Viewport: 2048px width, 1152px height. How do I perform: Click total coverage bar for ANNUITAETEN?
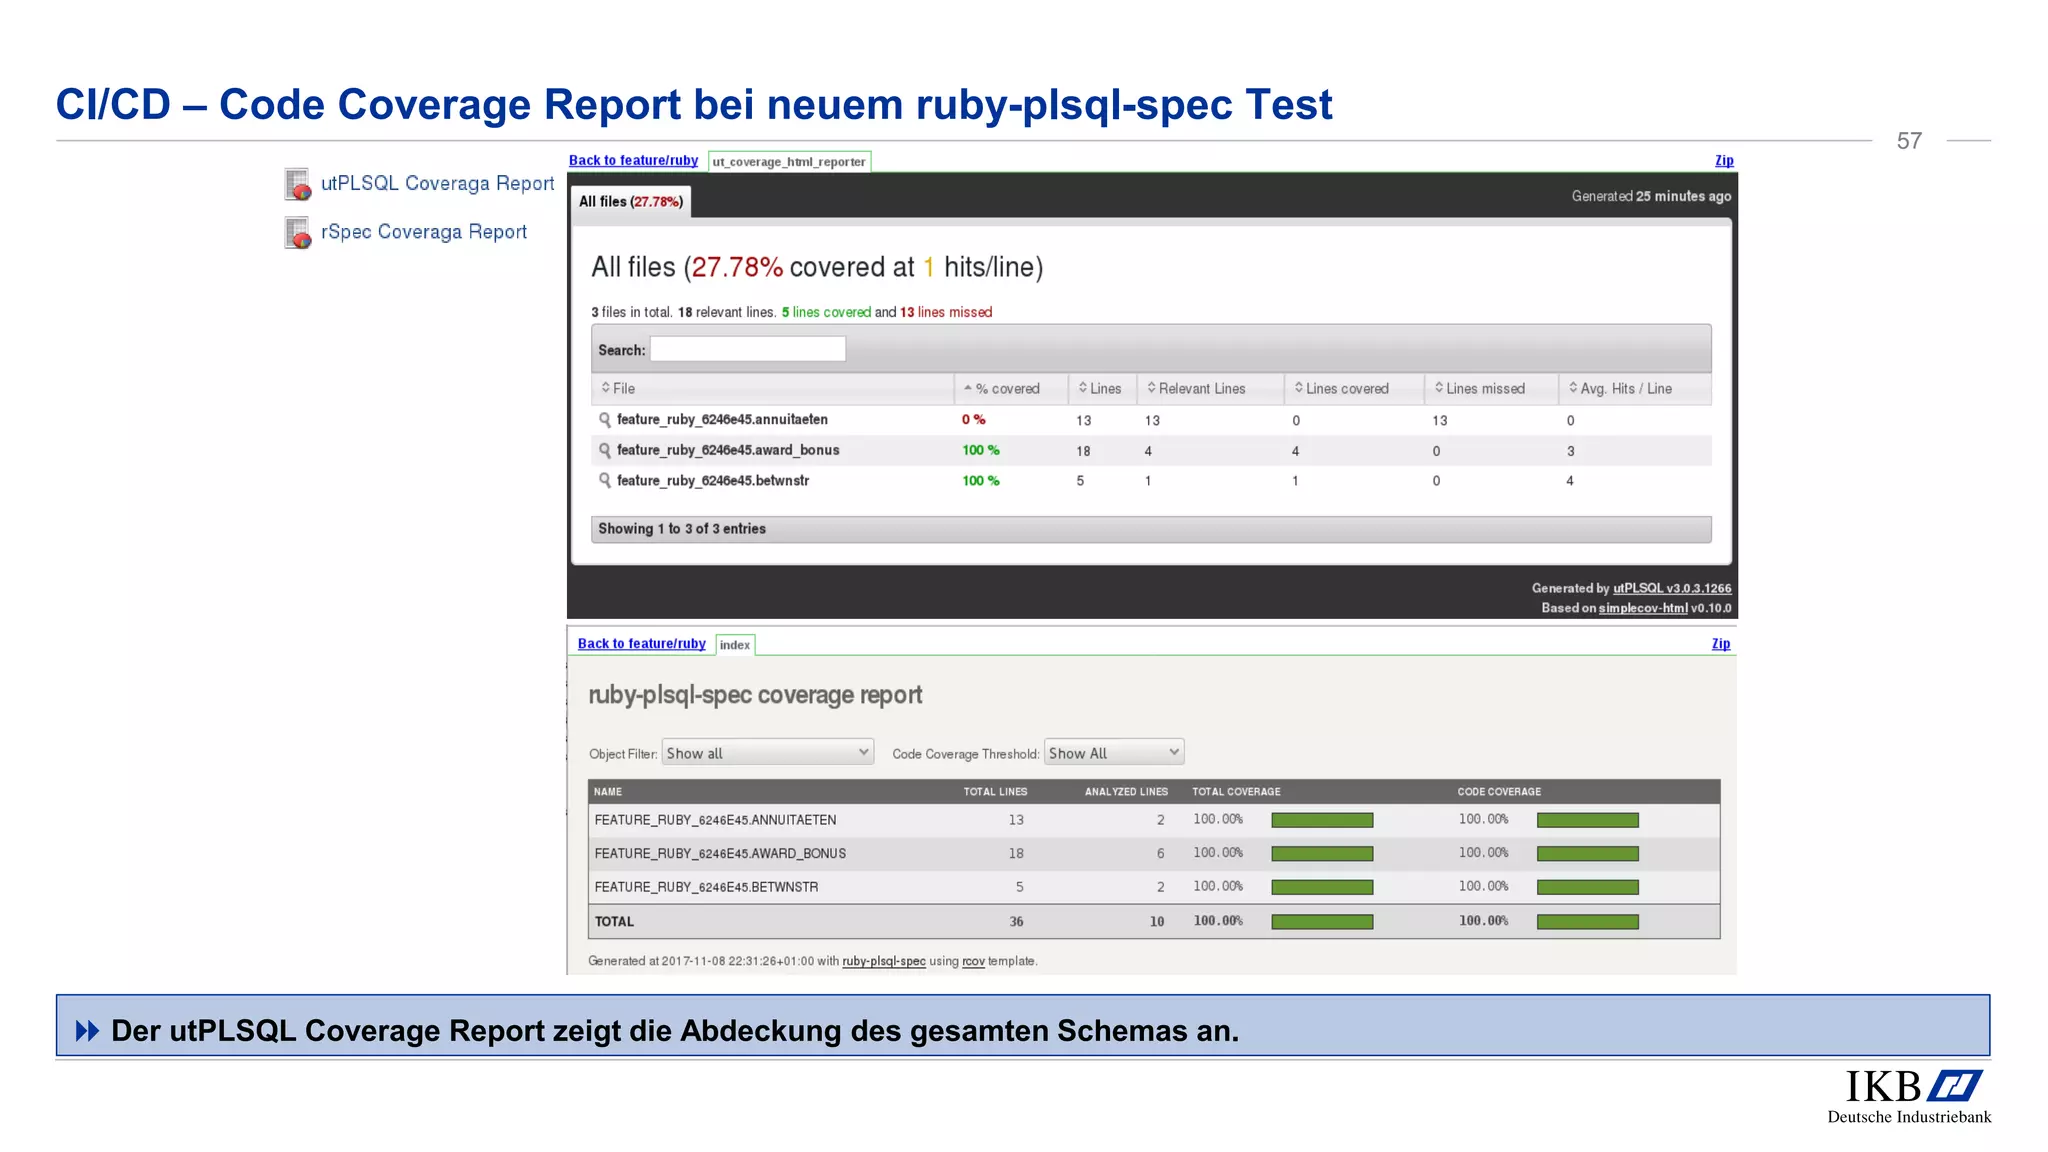click(1322, 821)
